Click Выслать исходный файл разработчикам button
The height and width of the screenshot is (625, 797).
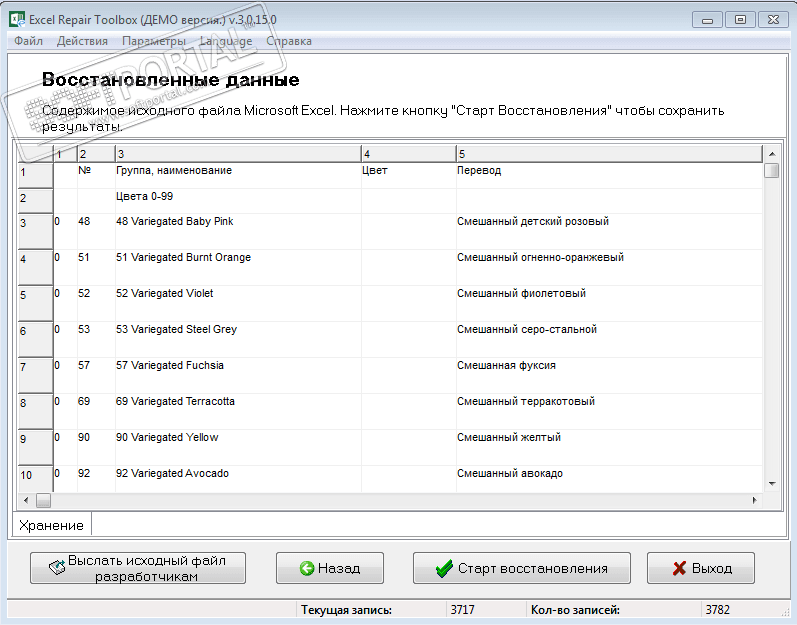click(x=138, y=568)
